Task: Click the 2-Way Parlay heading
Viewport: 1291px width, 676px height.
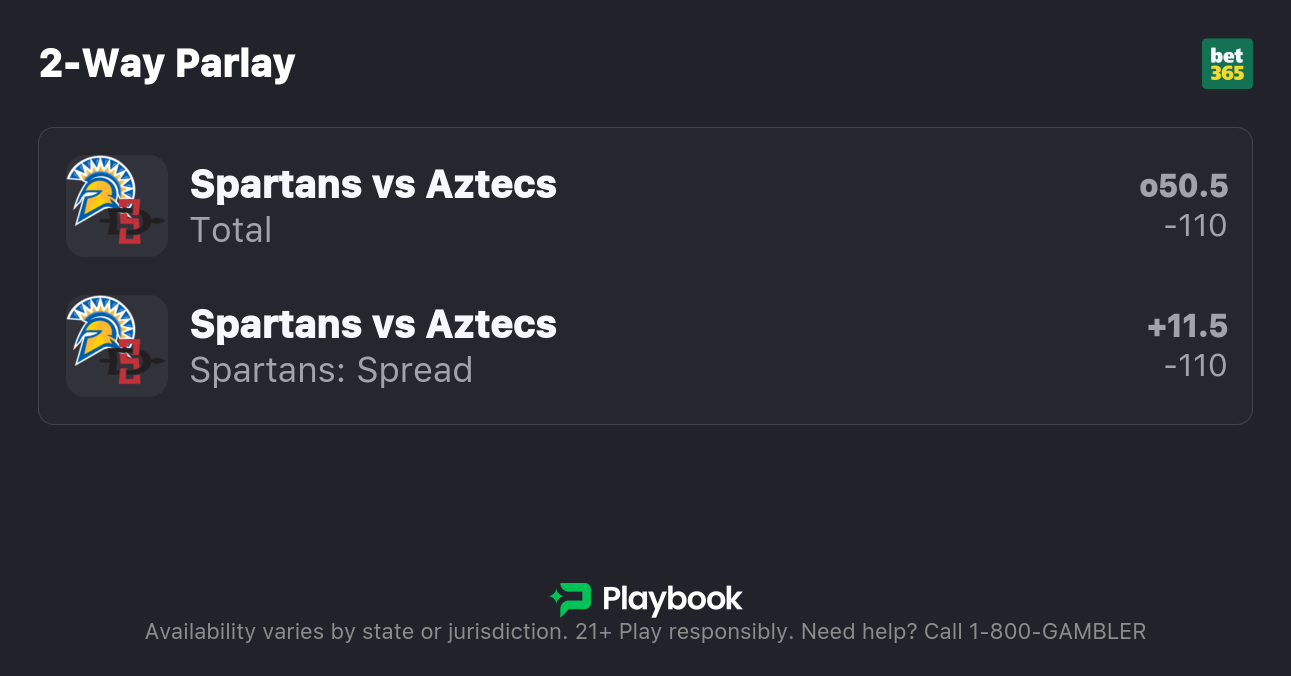Action: [167, 64]
